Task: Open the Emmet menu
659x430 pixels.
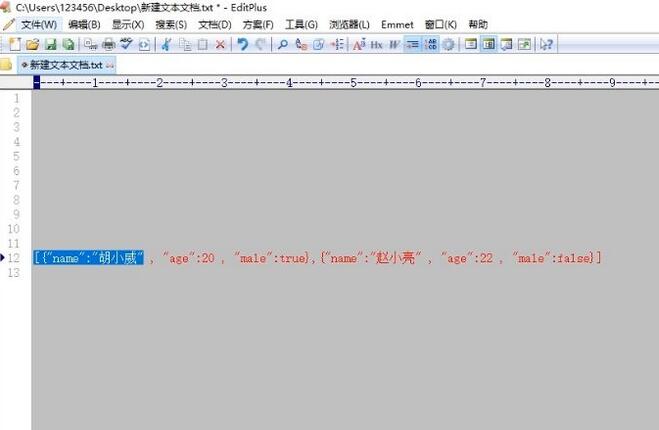Action: coord(397,25)
